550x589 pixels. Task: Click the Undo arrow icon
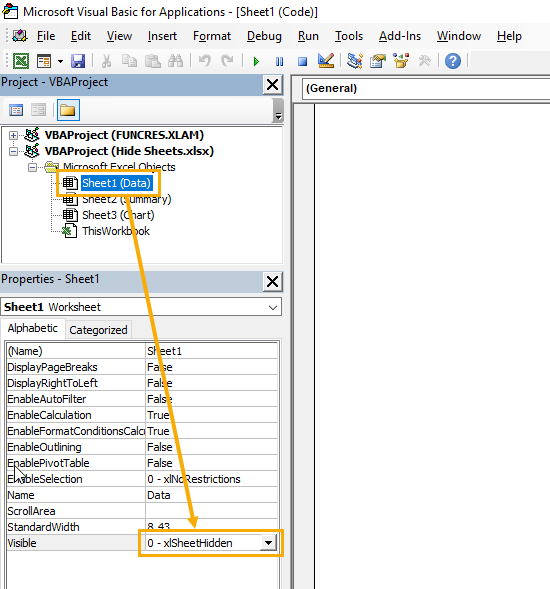(204, 60)
